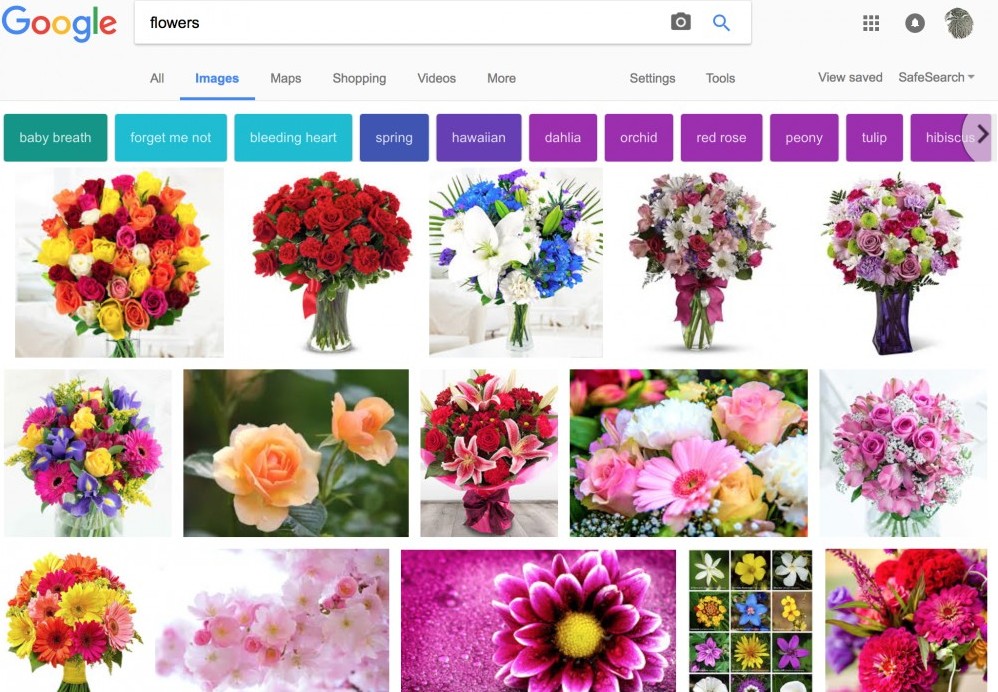Select the 'baby breath' filter button
998x692 pixels.
point(55,137)
